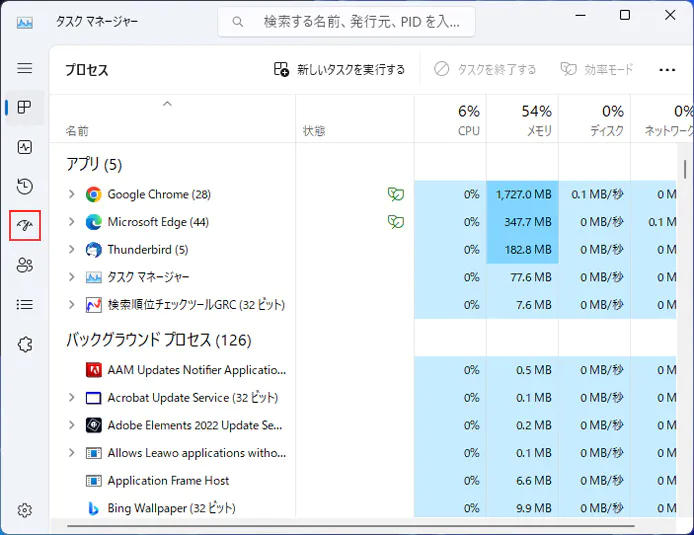Open the Performance page in sidebar
Image resolution: width=694 pixels, height=535 pixels.
click(25, 147)
